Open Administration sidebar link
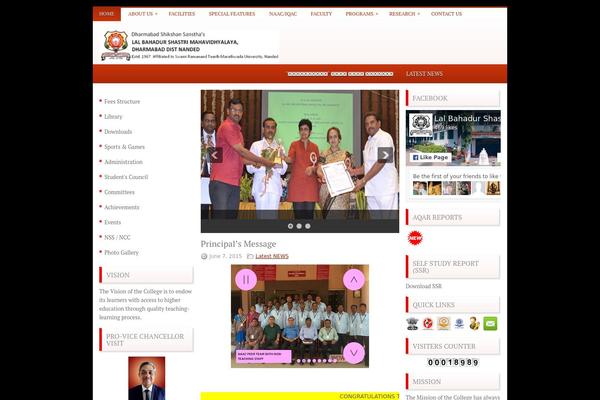The width and height of the screenshot is (600, 400). pyautogui.click(x=123, y=162)
